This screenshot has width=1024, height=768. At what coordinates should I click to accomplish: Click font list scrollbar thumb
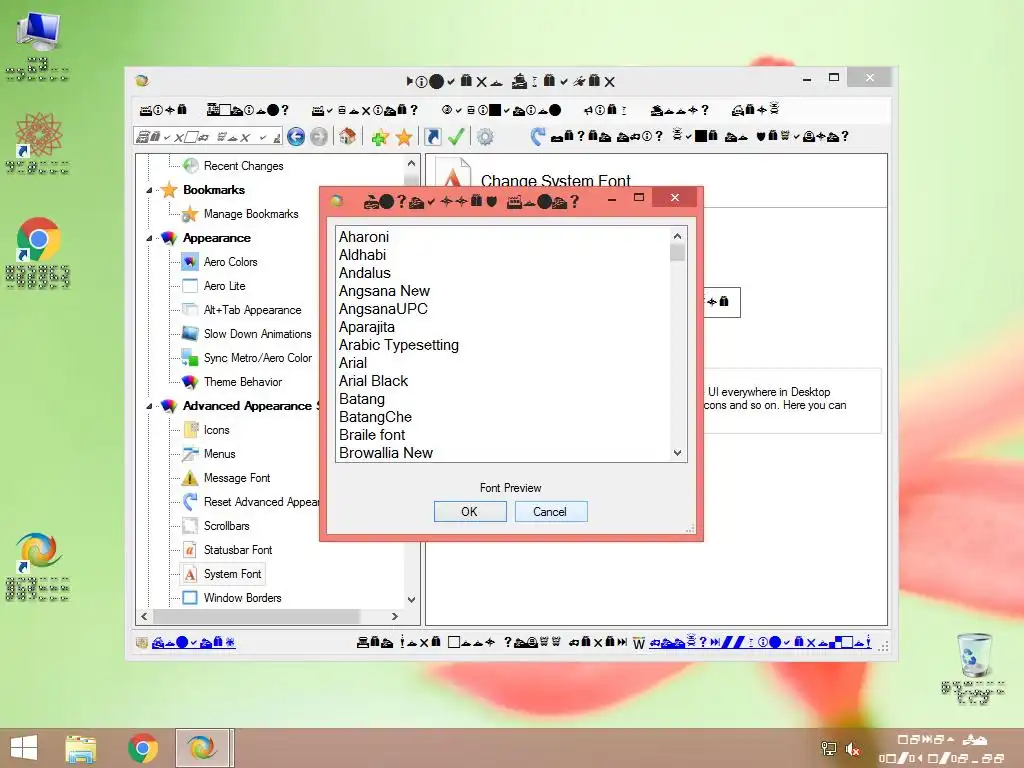click(x=677, y=253)
